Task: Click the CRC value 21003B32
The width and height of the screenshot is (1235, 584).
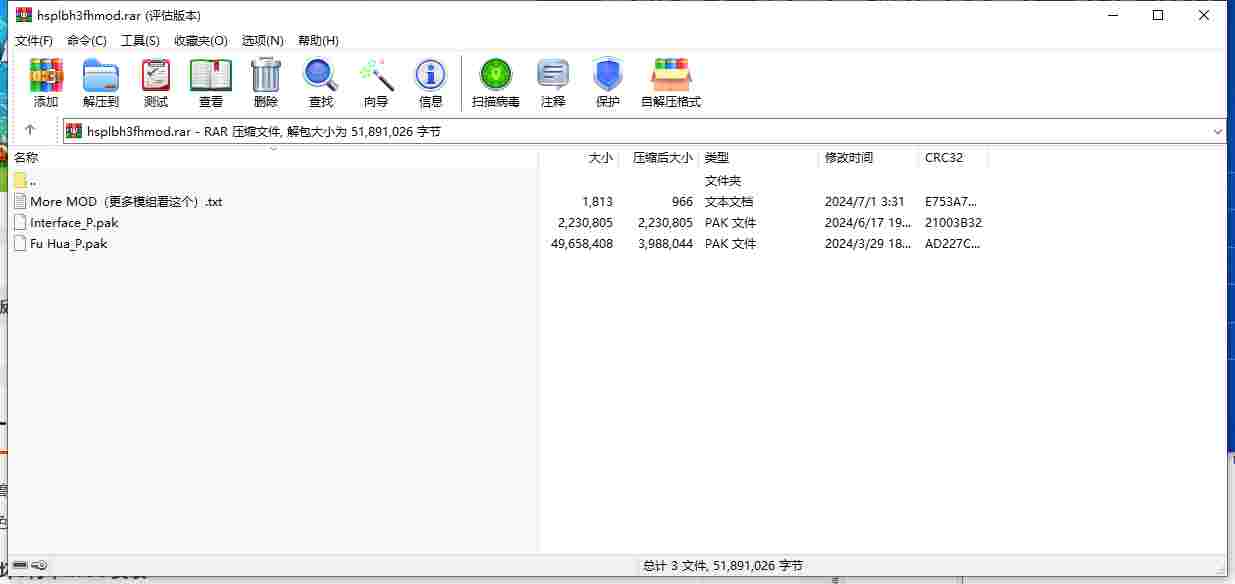Action: click(x=954, y=222)
